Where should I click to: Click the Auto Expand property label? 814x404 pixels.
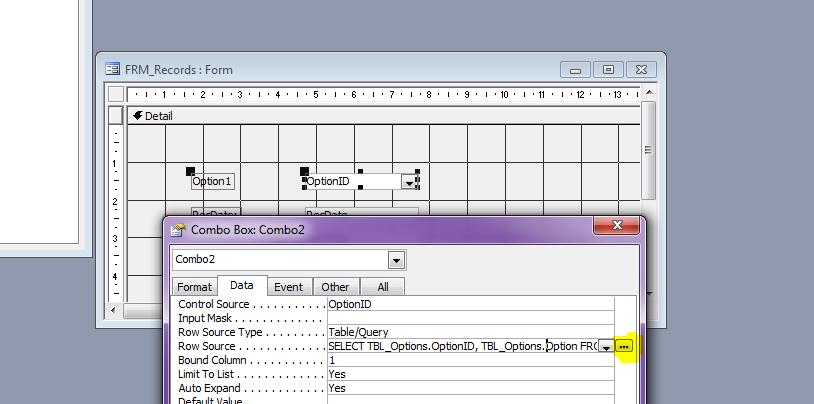pos(209,388)
